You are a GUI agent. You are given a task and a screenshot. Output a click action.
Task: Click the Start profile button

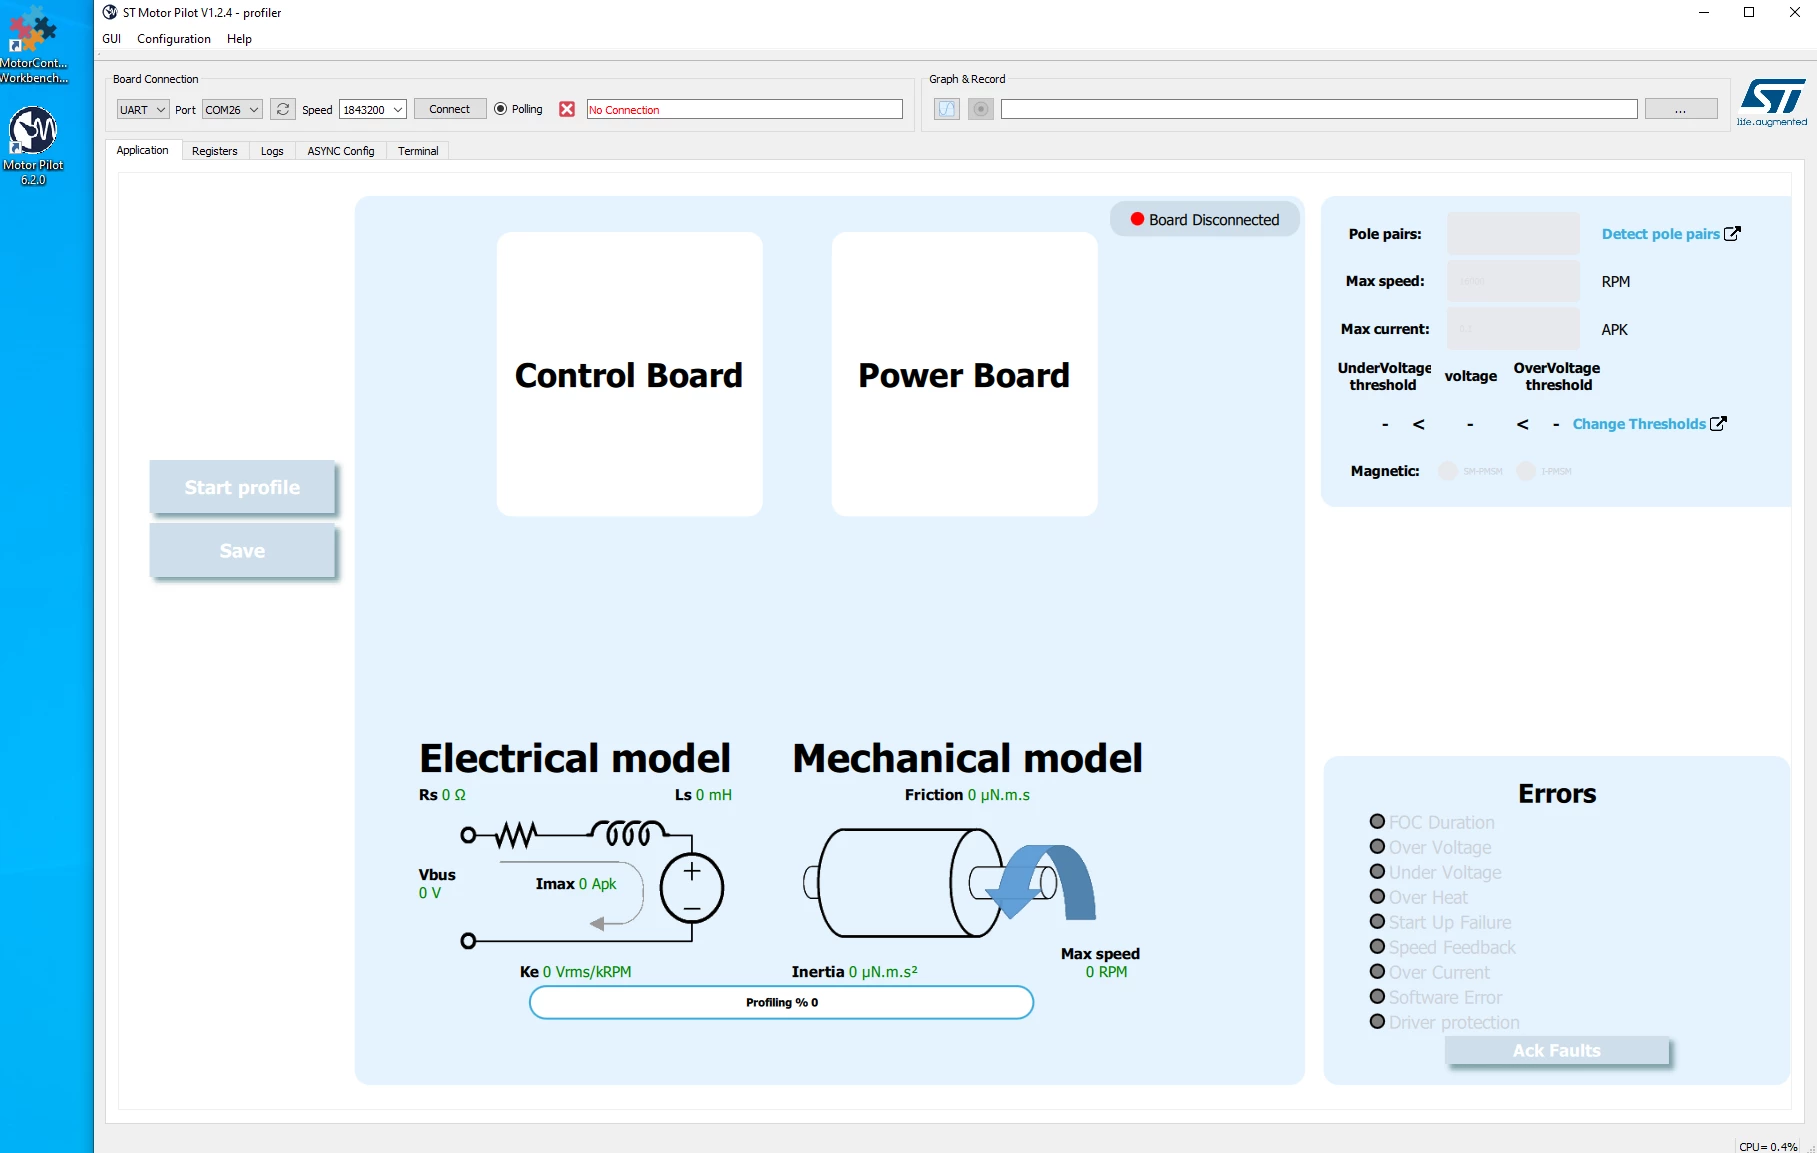[242, 487]
